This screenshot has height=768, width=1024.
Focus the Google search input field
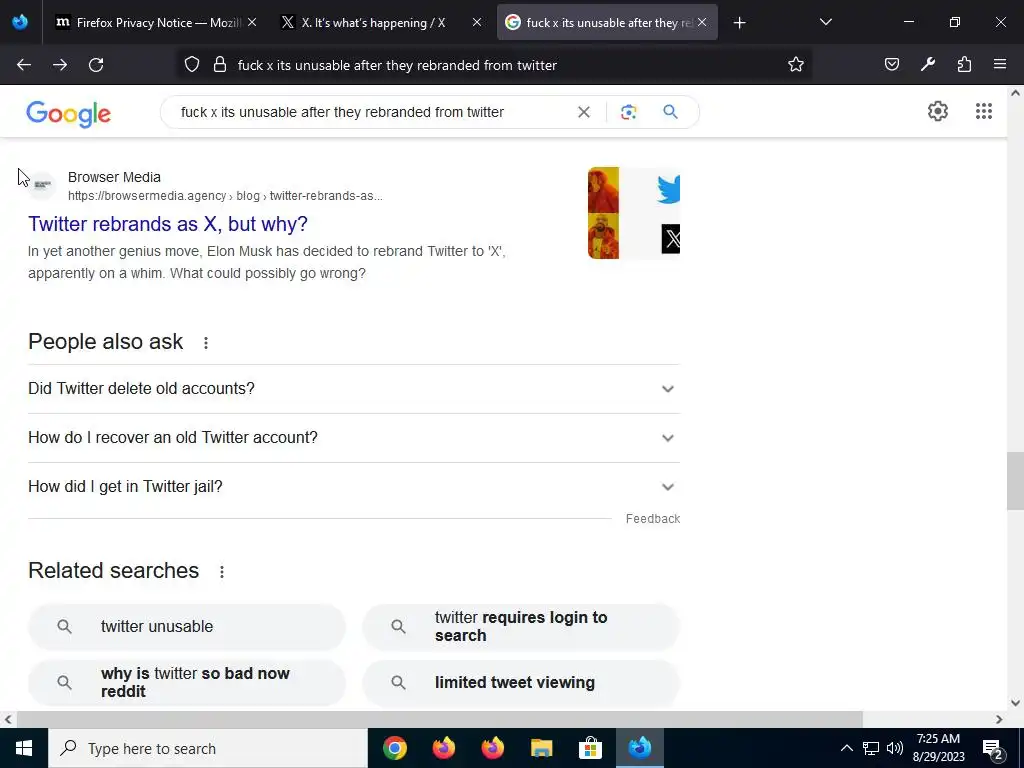click(372, 112)
